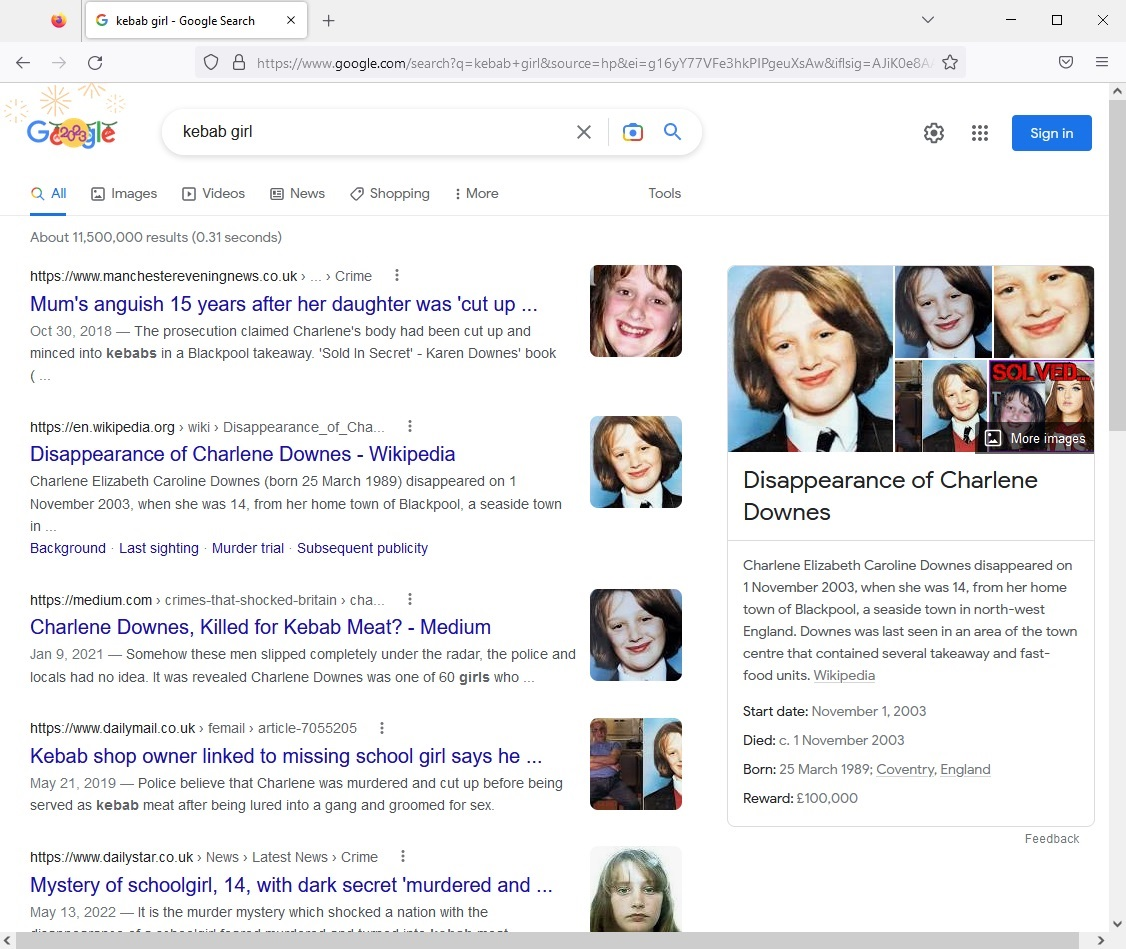Click the Sign in button

pos(1051,133)
